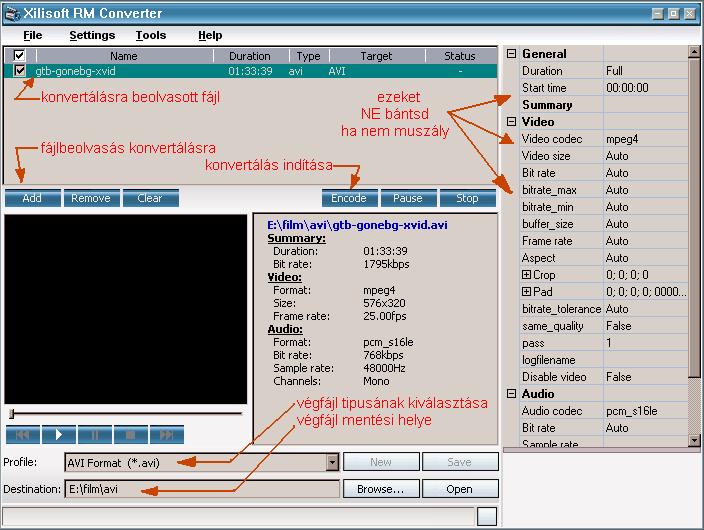
Task: Open the Settings menu
Action: 92,35
